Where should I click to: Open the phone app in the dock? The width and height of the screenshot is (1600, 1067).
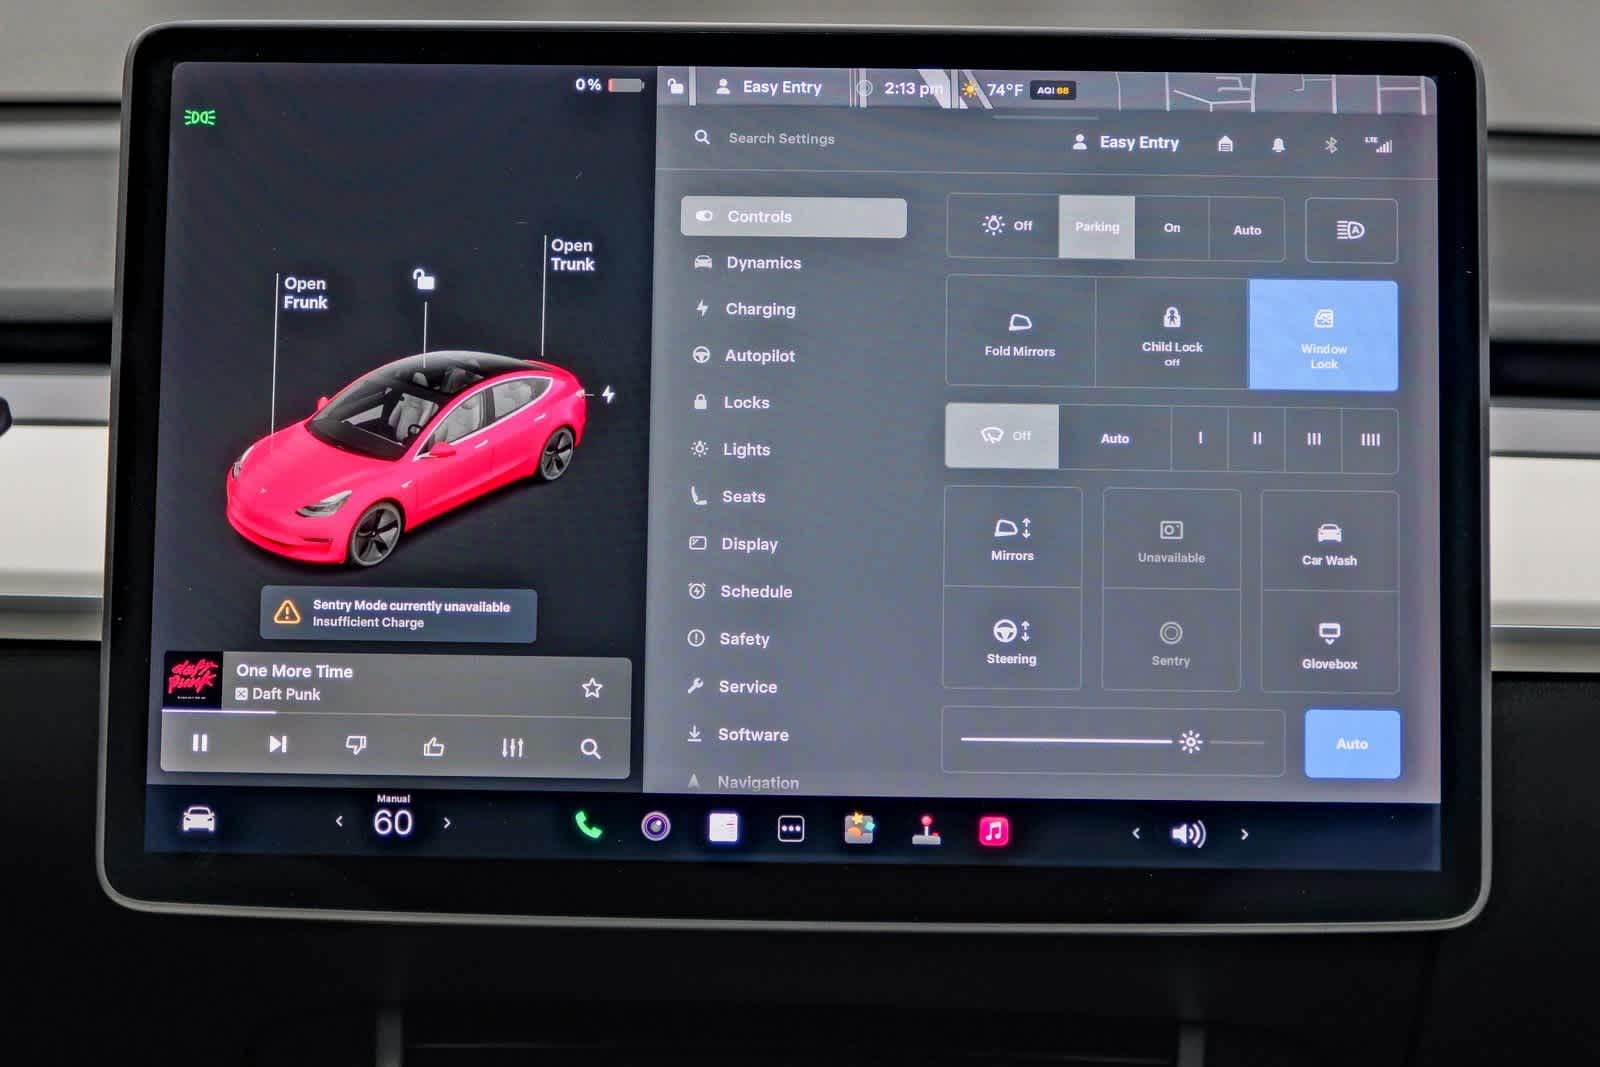pos(588,825)
